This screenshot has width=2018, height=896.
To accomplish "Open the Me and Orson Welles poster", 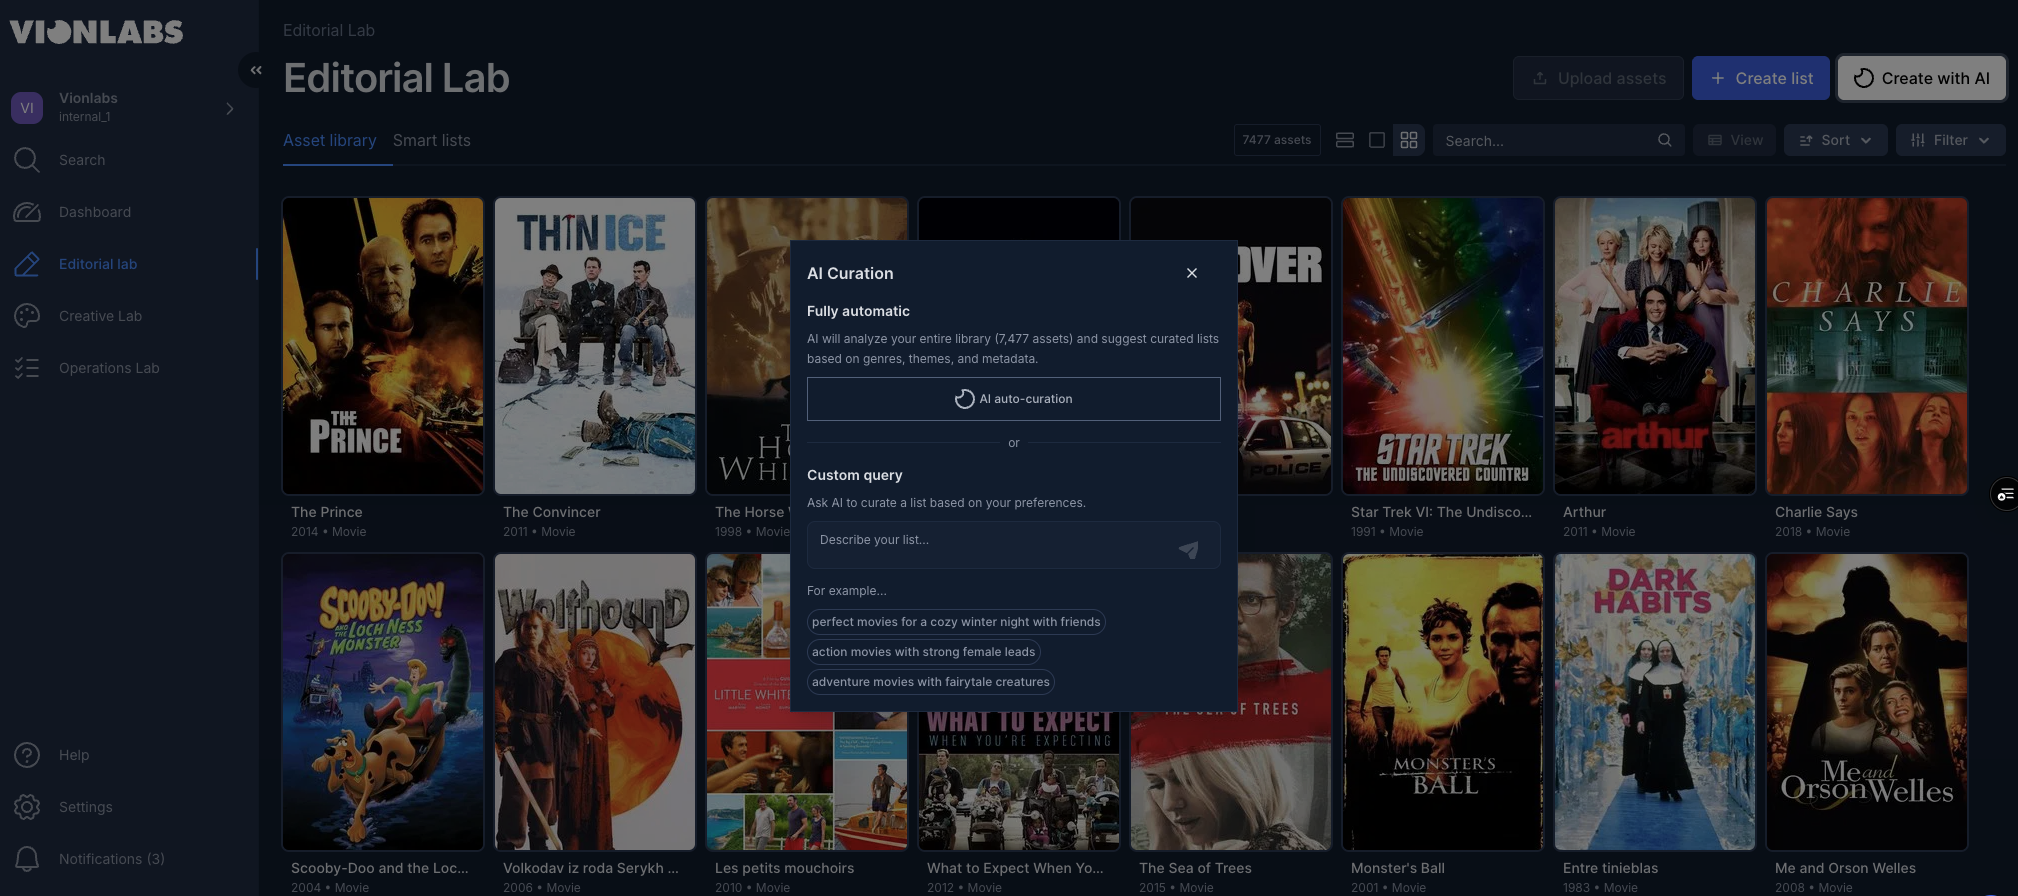I will click(1867, 702).
